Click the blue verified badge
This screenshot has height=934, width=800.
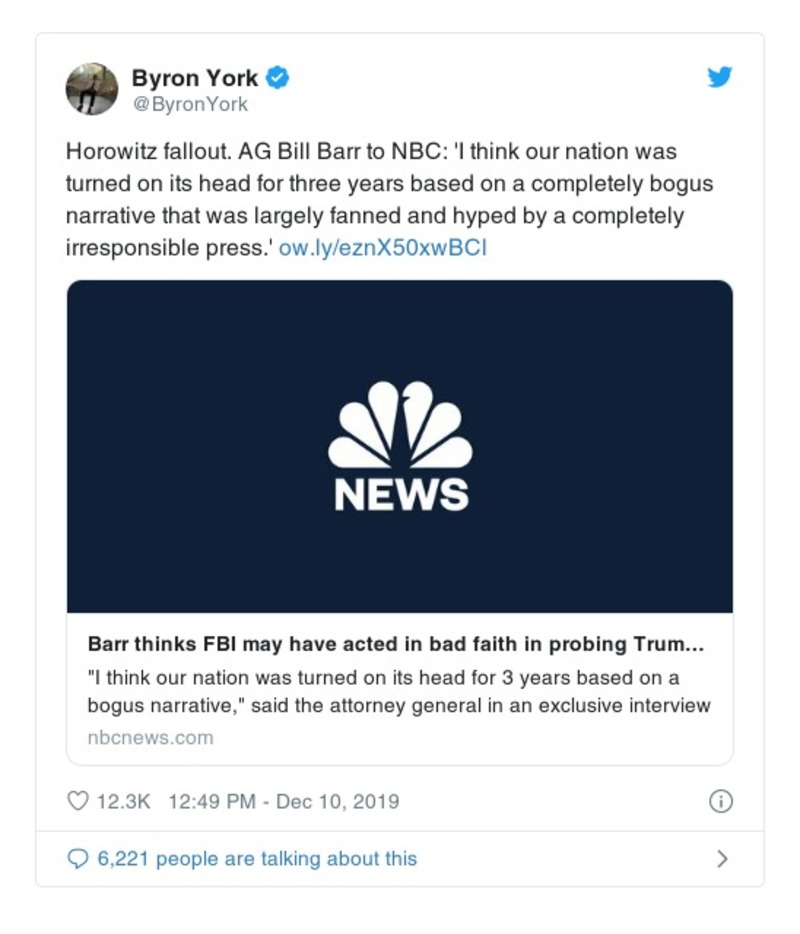tap(279, 77)
